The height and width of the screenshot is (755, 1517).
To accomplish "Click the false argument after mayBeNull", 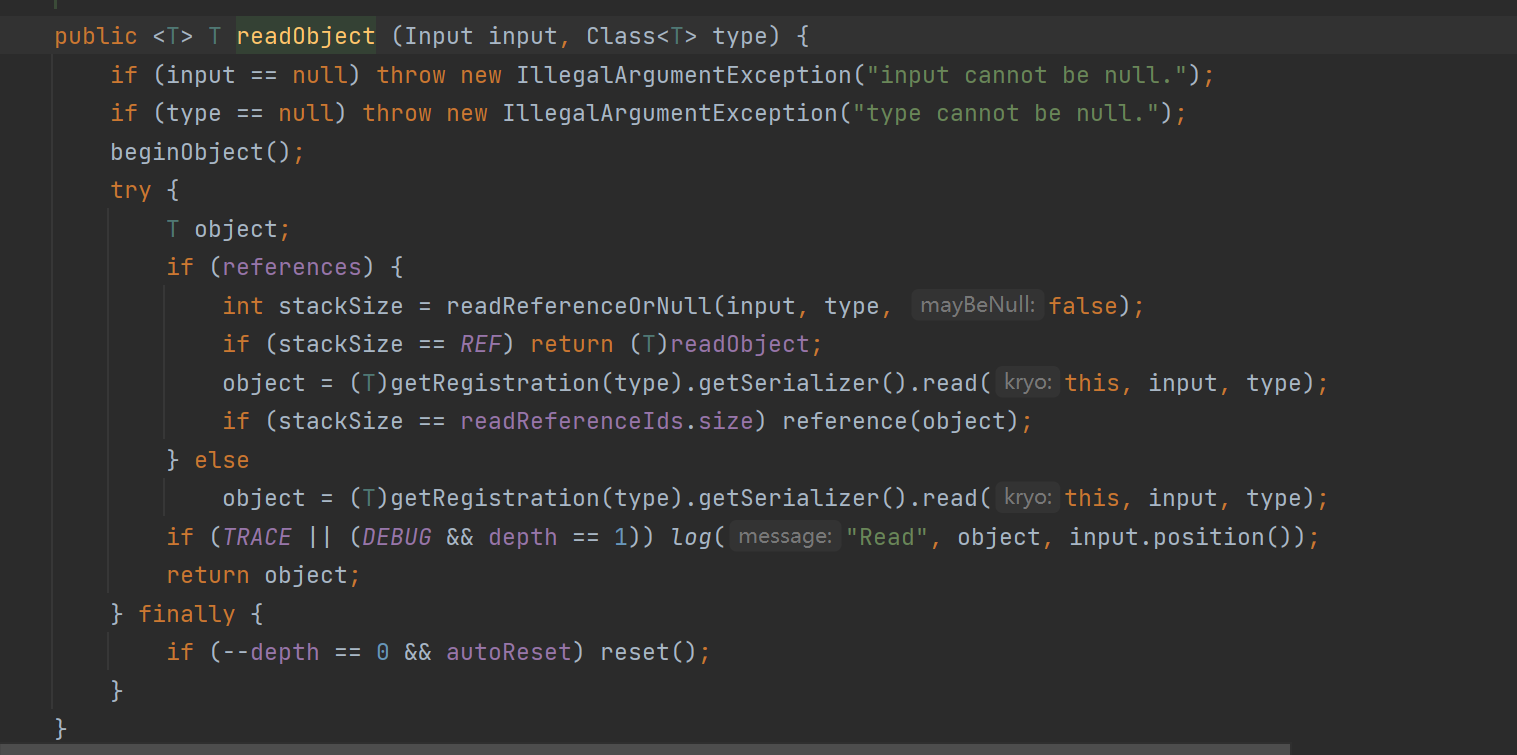I will [1083, 306].
